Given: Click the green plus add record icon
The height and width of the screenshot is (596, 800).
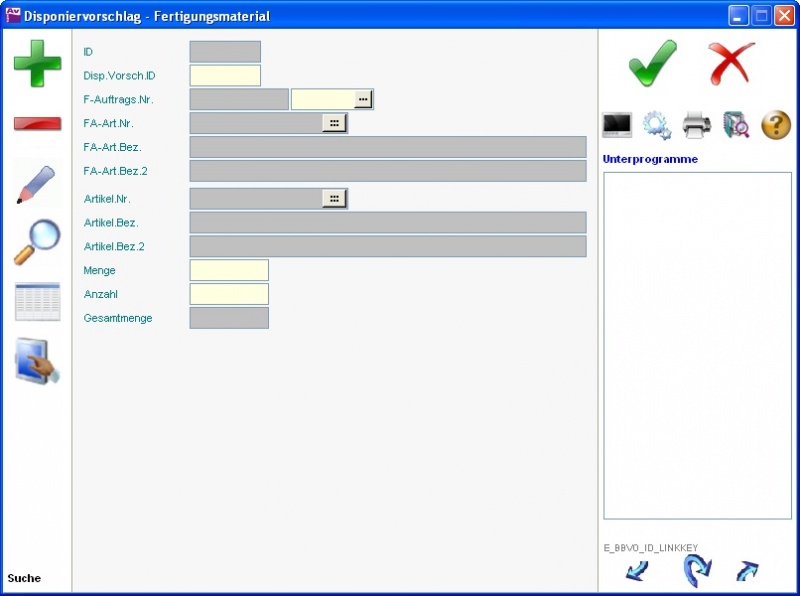Looking at the screenshot, I should coord(37,63).
